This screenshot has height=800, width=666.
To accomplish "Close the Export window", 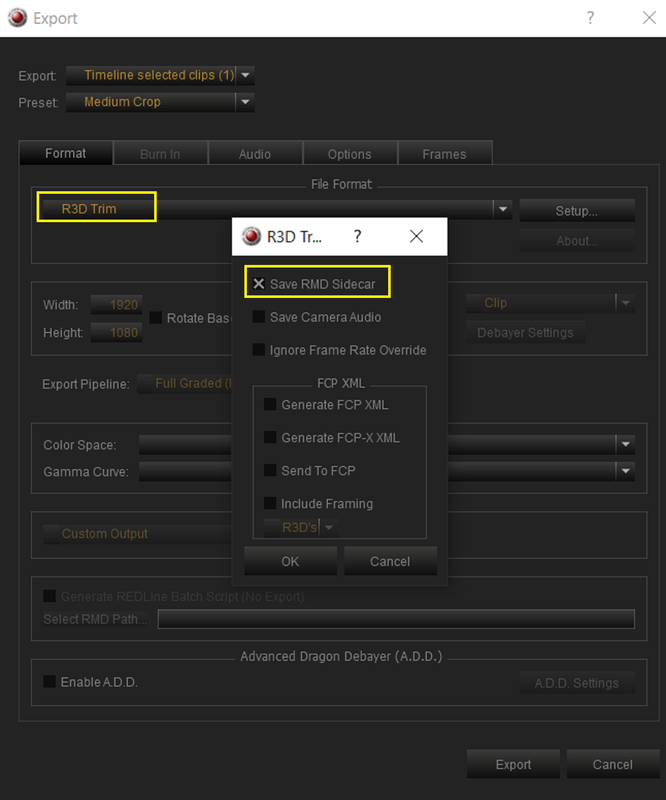I will coord(649,18).
